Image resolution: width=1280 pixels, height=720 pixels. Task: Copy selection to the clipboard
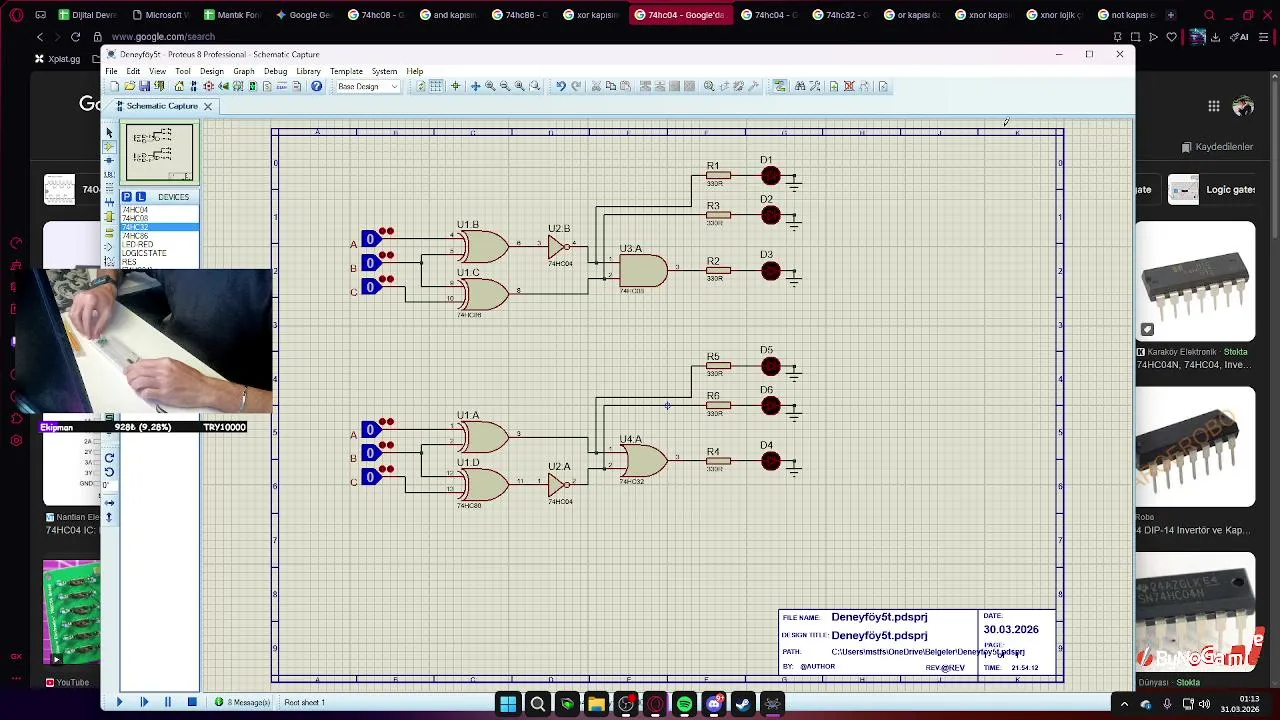click(611, 86)
